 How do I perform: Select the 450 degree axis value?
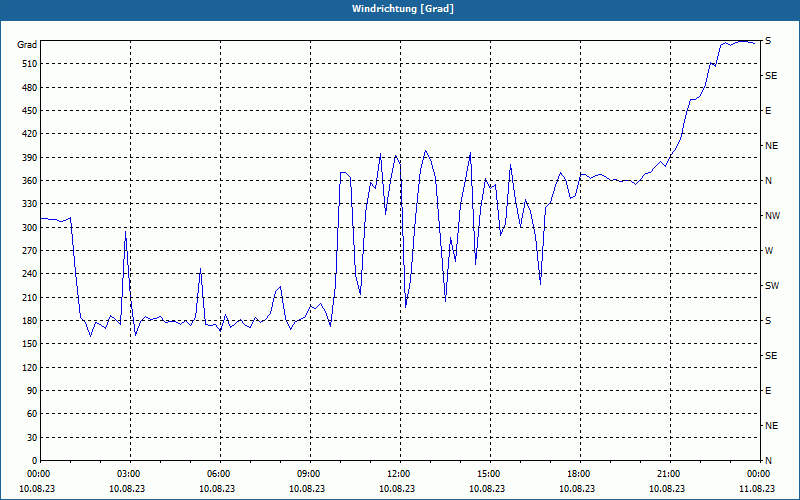pyautogui.click(x=30, y=111)
